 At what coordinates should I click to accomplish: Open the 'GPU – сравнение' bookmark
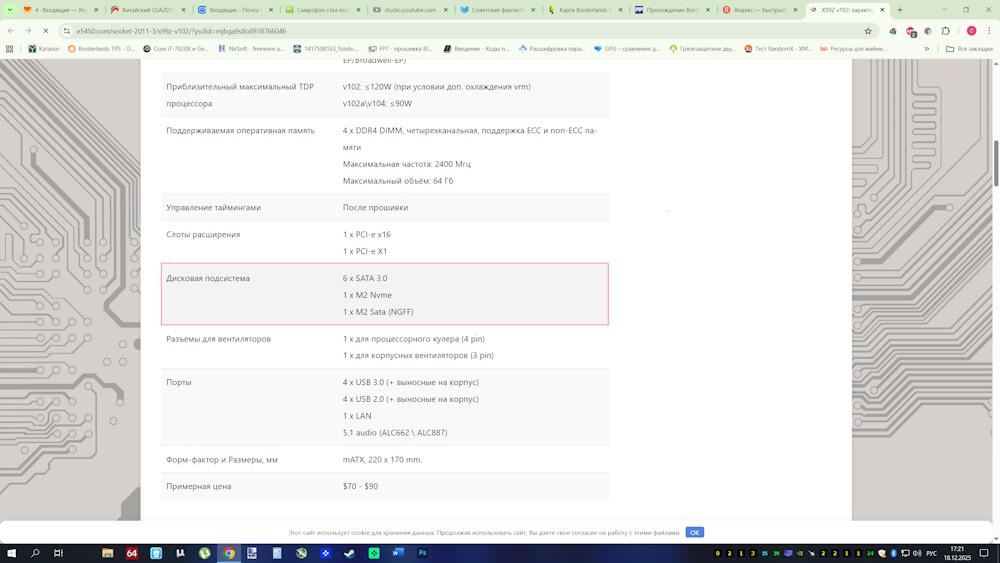pyautogui.click(x=626, y=48)
